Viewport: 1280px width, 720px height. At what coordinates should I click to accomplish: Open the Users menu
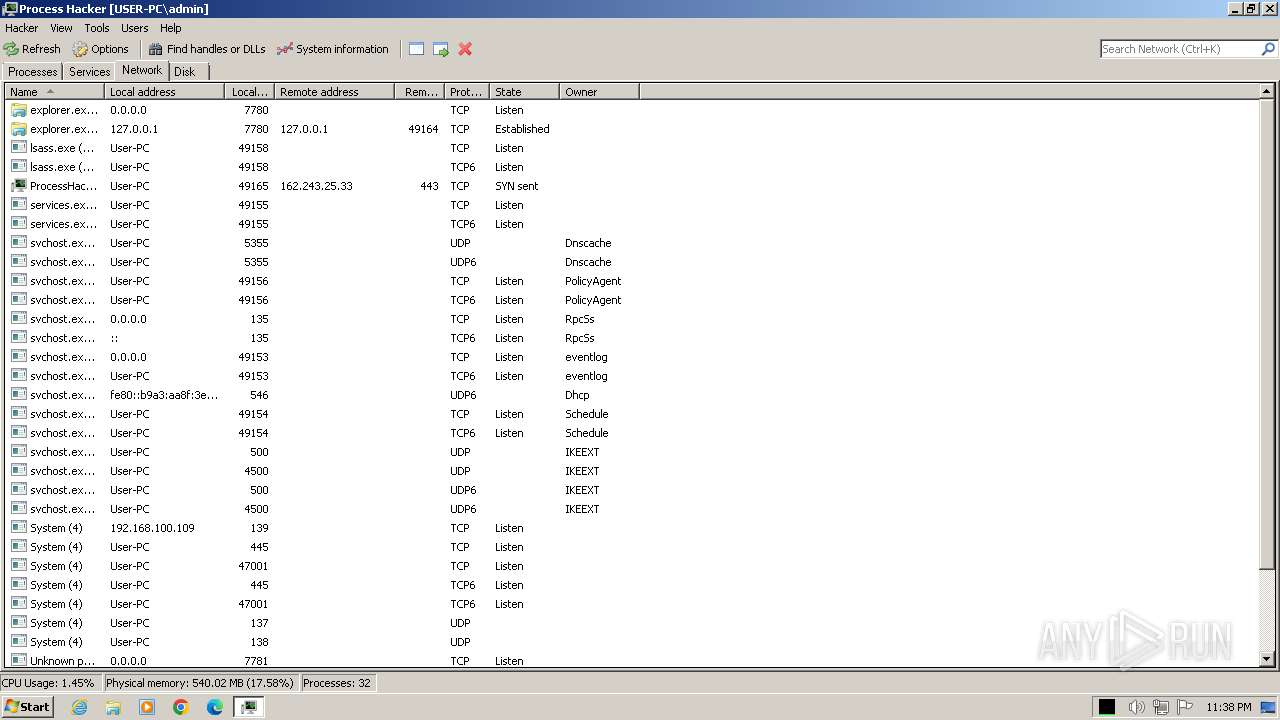coord(134,28)
